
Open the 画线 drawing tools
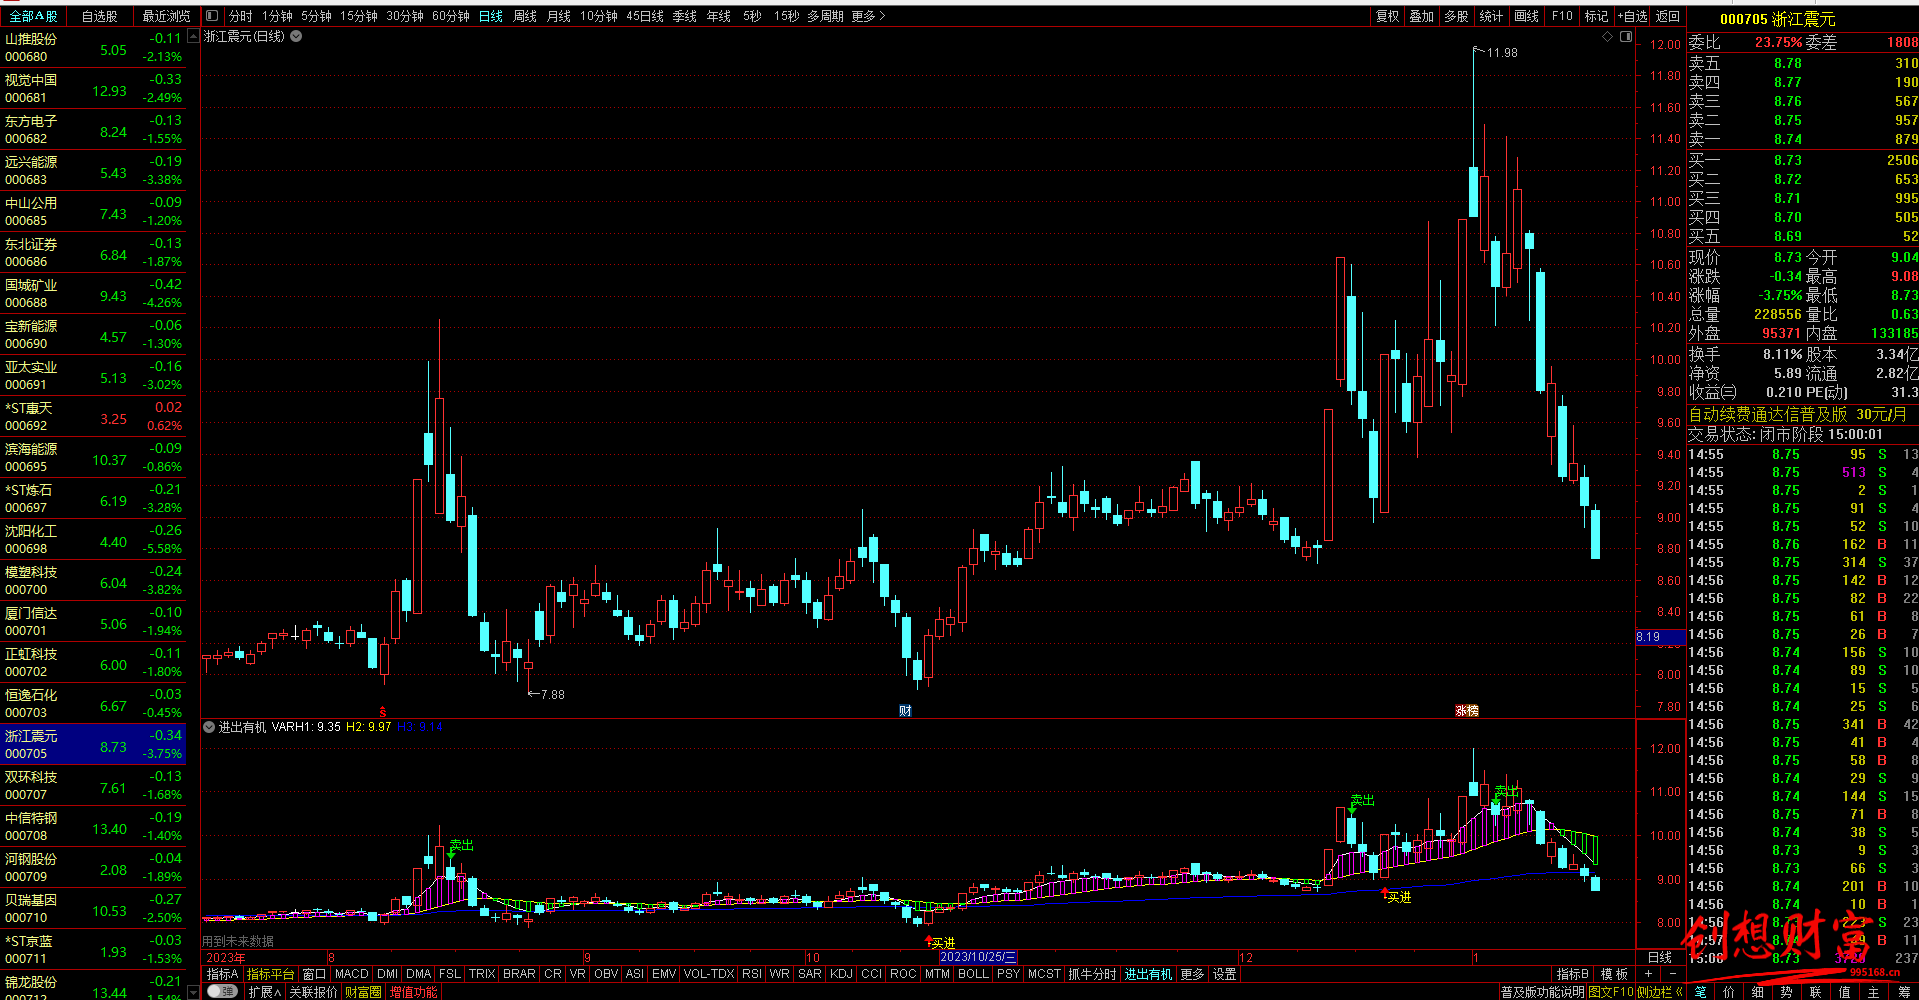coord(1526,16)
